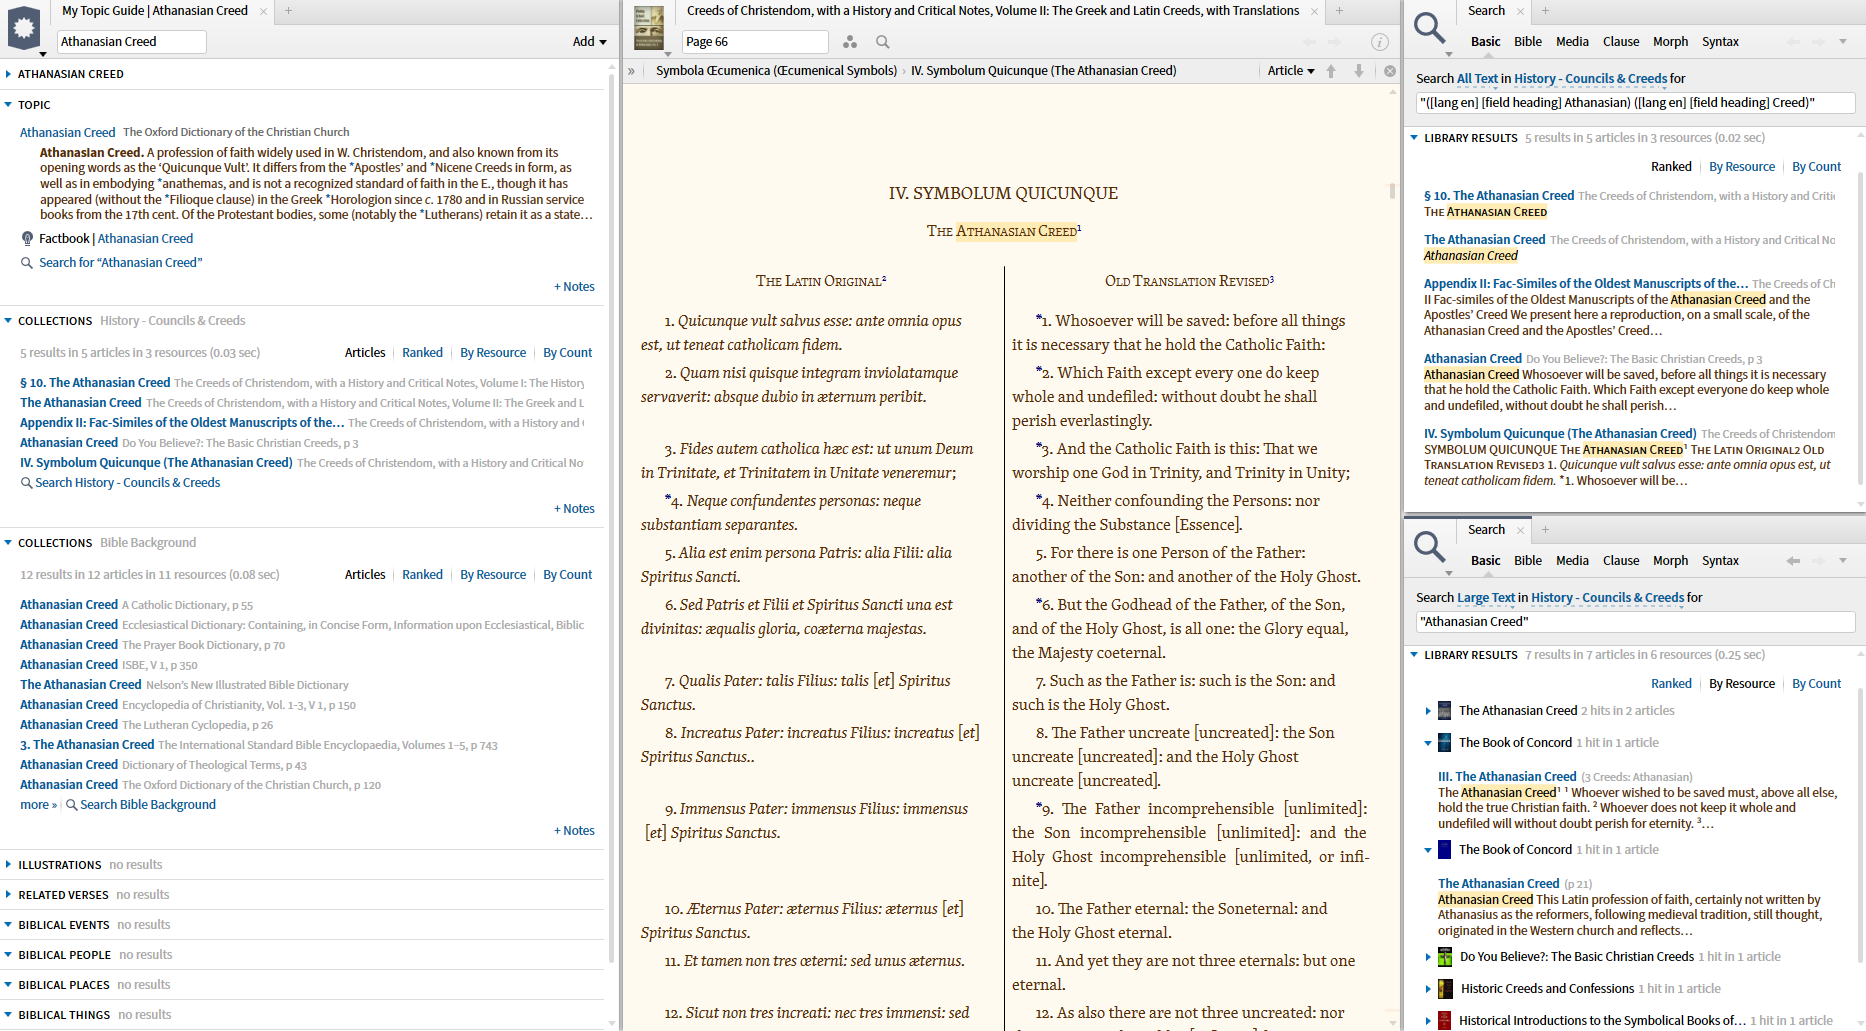
Task: Click Search for "Athanasian Creed" link
Action: 120,263
